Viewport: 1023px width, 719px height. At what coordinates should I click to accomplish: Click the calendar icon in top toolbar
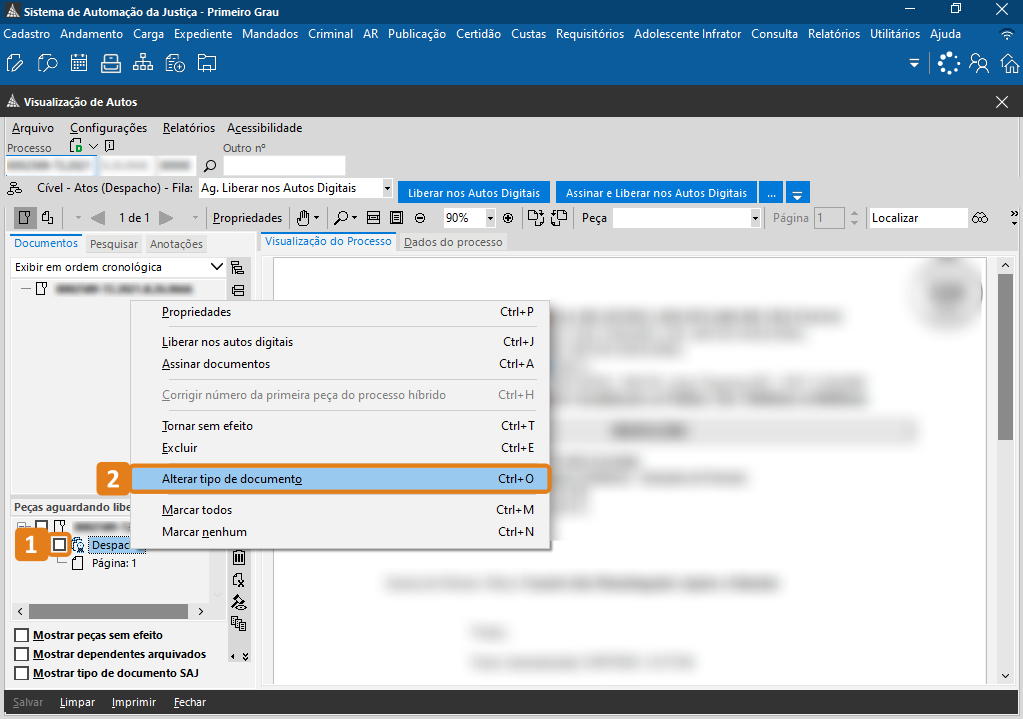[79, 64]
